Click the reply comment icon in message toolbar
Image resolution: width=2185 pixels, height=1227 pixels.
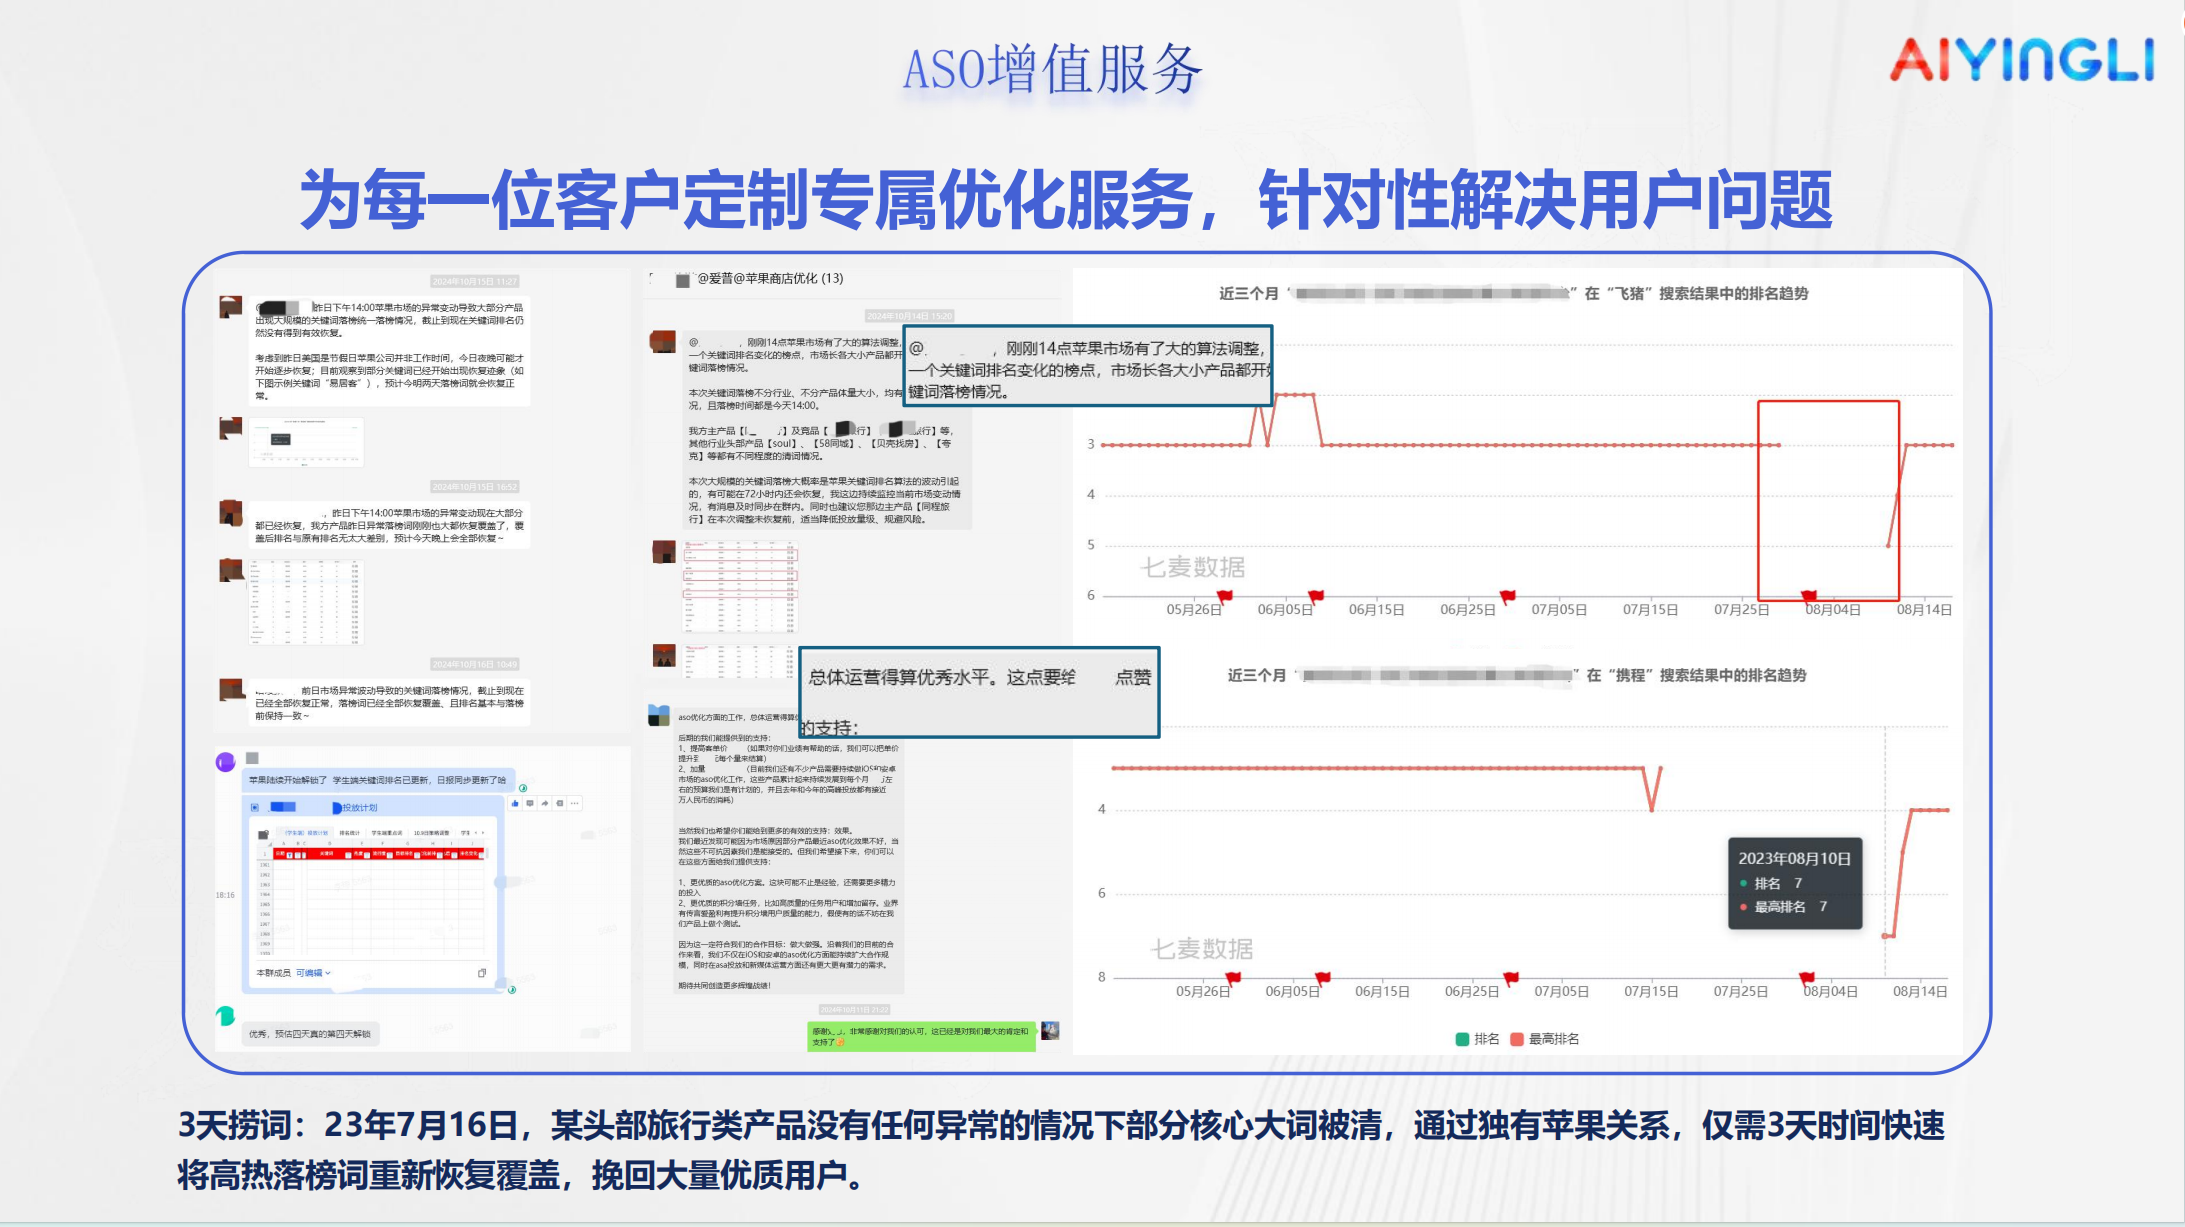coord(530,803)
